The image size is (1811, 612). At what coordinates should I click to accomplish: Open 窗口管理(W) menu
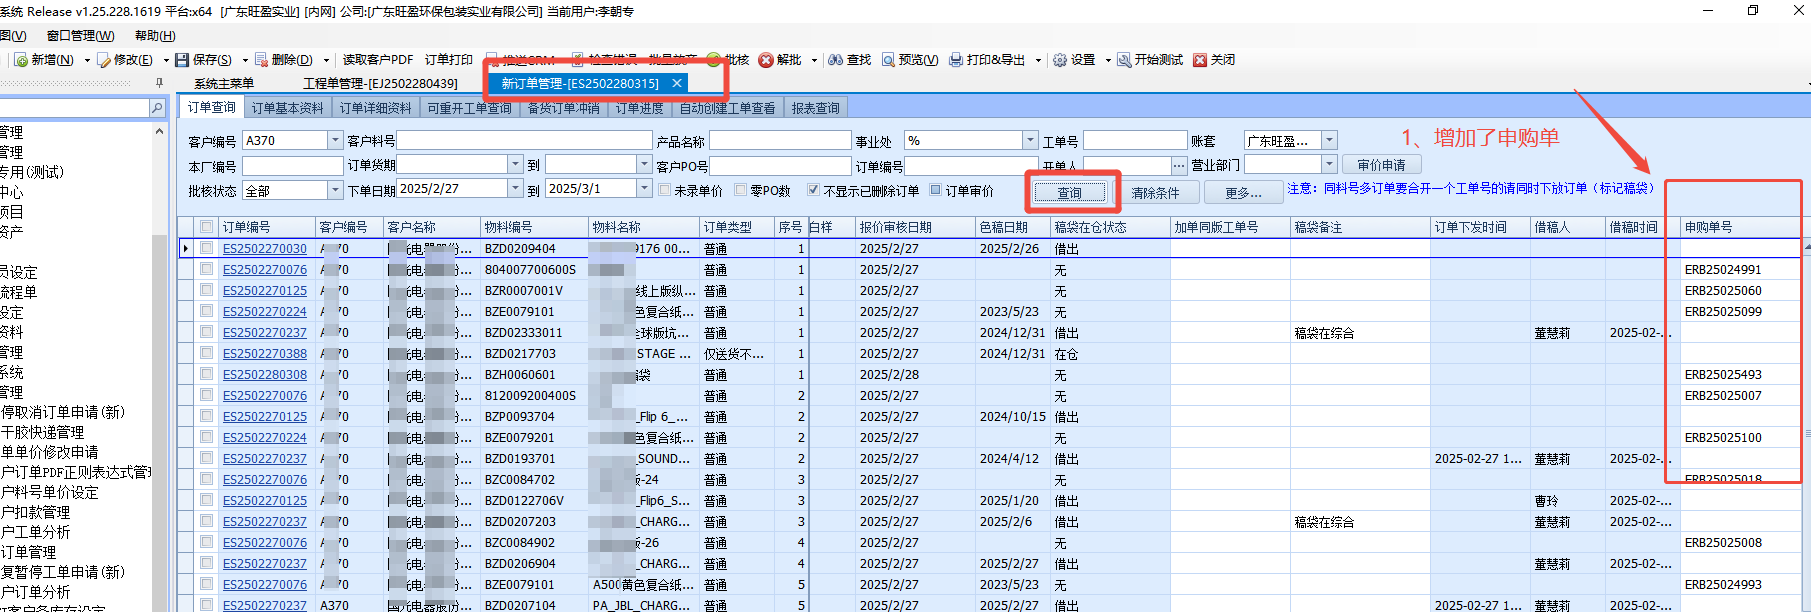coord(81,36)
